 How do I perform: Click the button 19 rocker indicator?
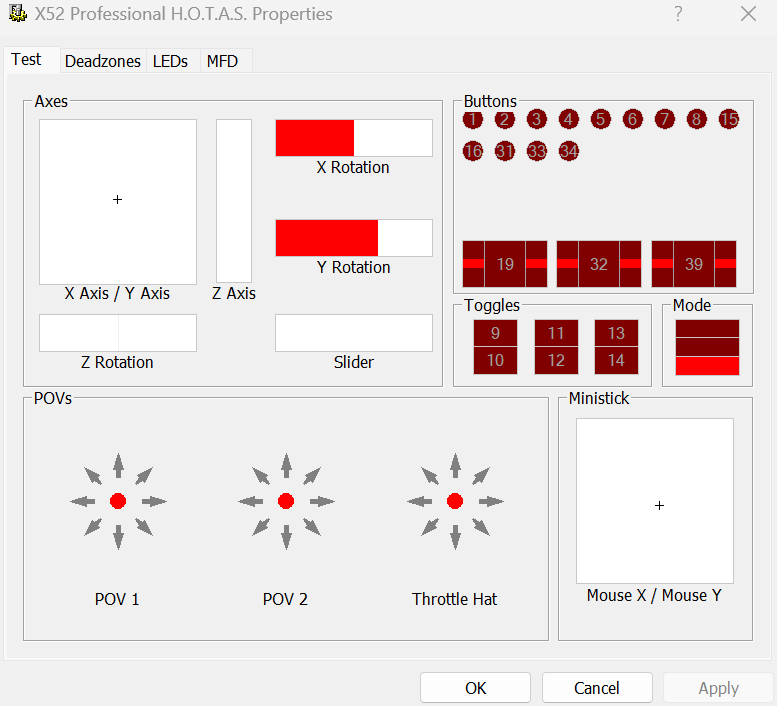505,264
